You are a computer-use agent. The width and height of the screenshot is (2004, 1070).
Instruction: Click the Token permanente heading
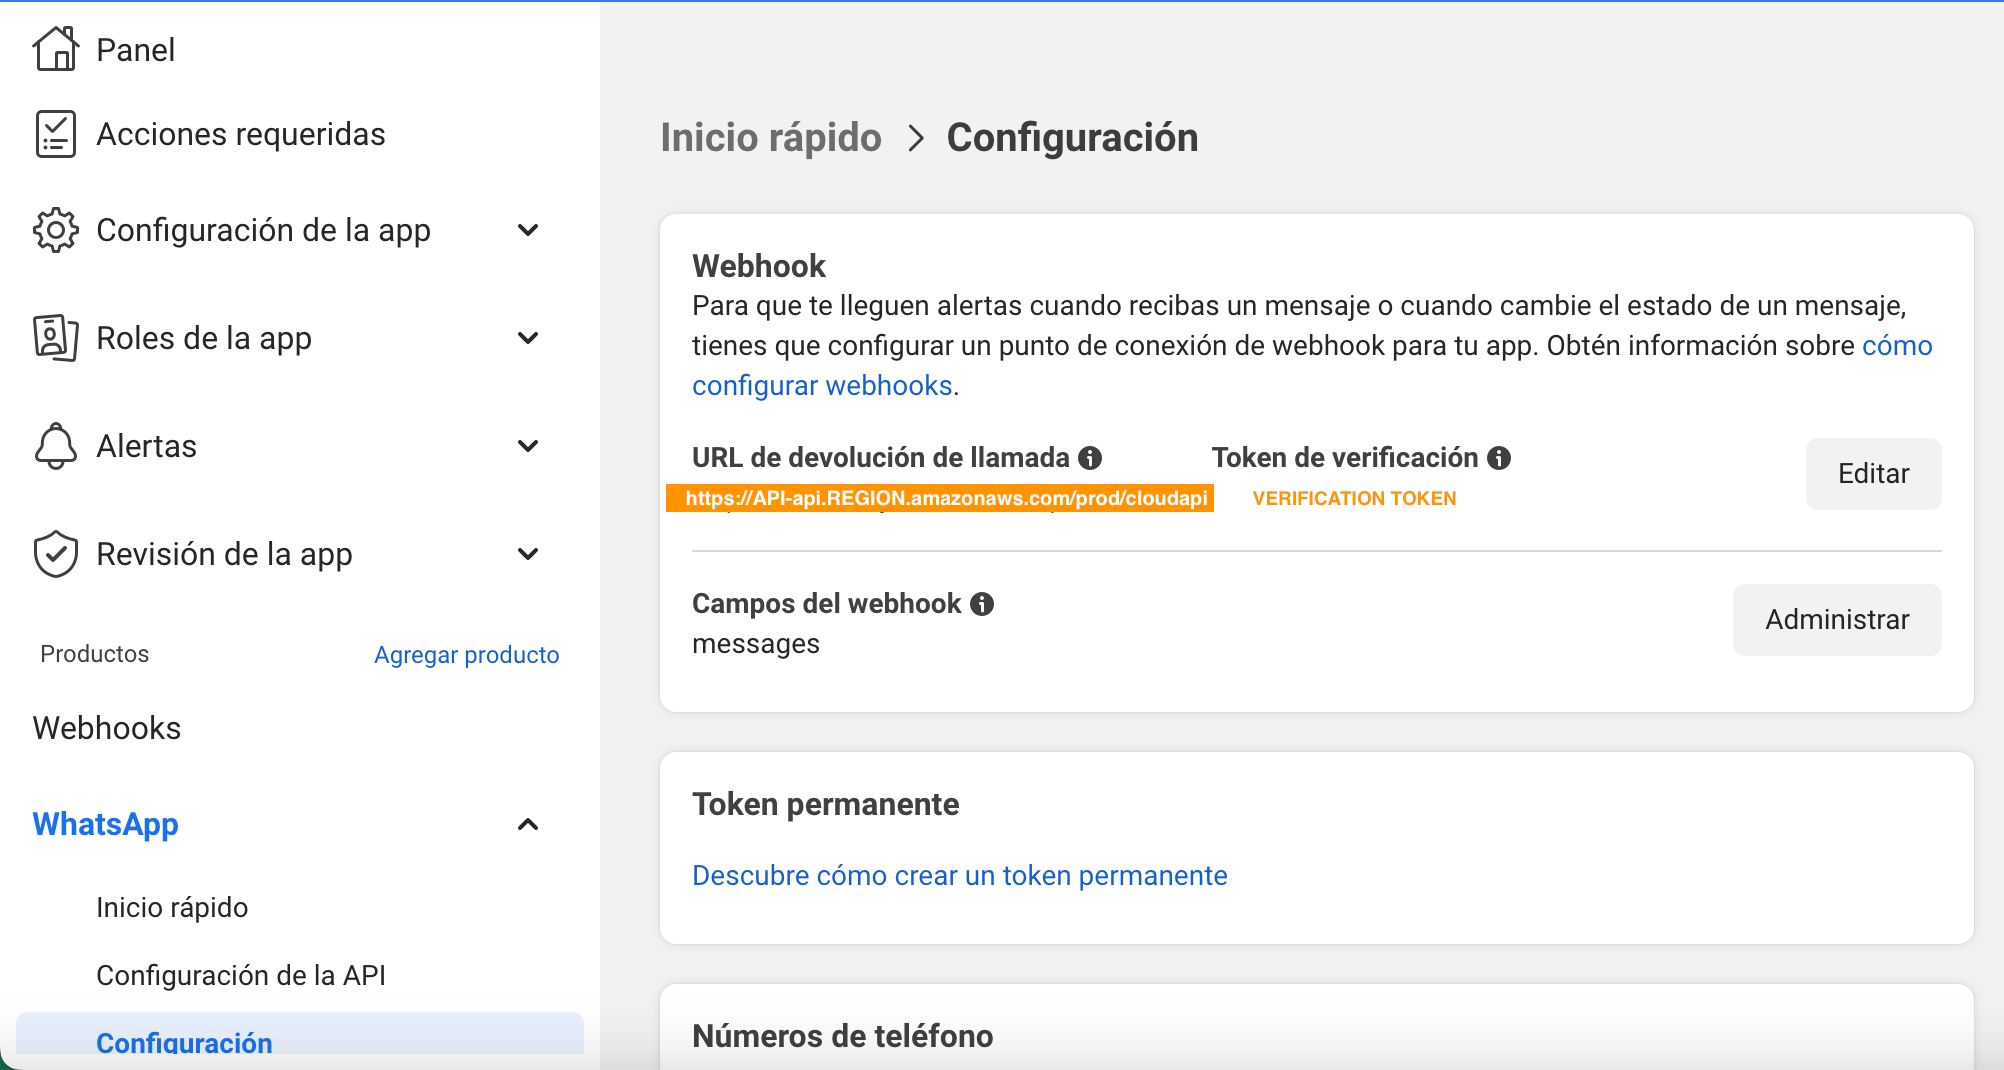(x=825, y=804)
